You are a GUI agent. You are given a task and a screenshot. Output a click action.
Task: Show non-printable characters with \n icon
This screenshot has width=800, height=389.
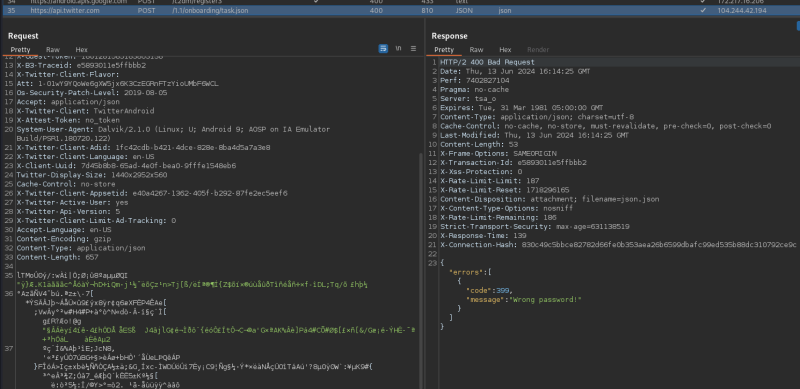(x=398, y=48)
